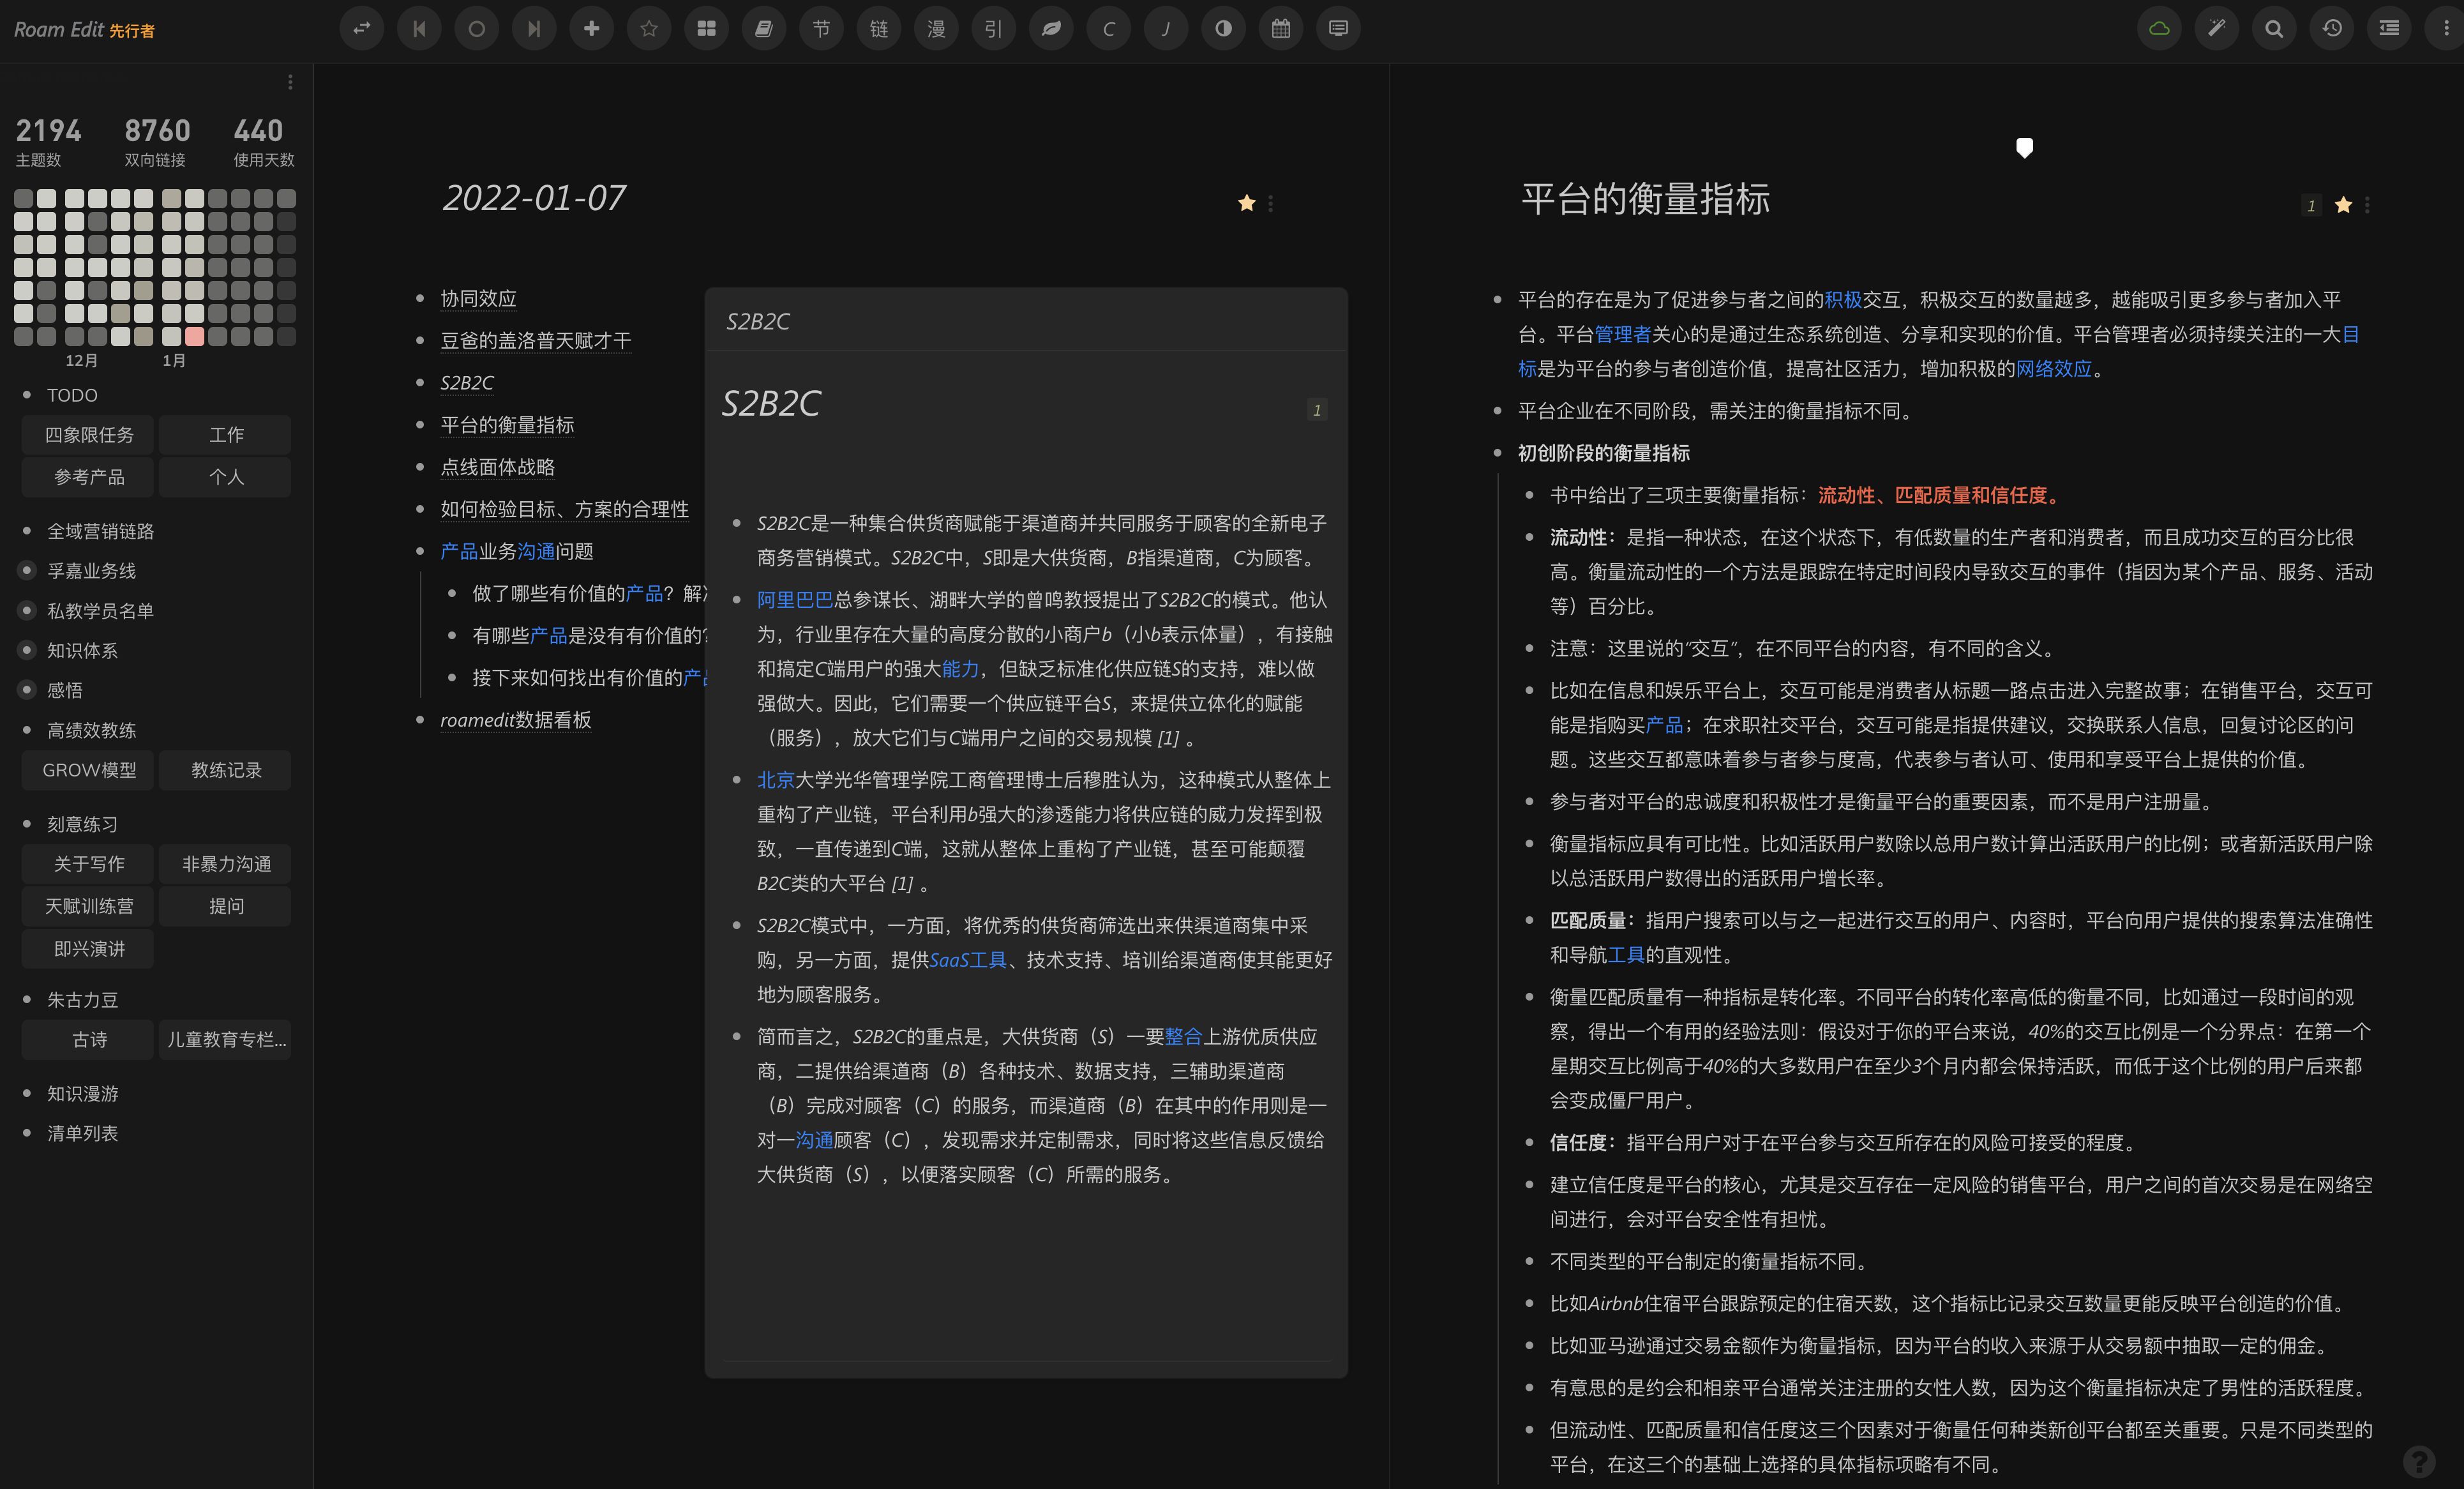Viewport: 2464px width, 1489px height.
Task: Click the 节 toolbar button
Action: tap(821, 29)
